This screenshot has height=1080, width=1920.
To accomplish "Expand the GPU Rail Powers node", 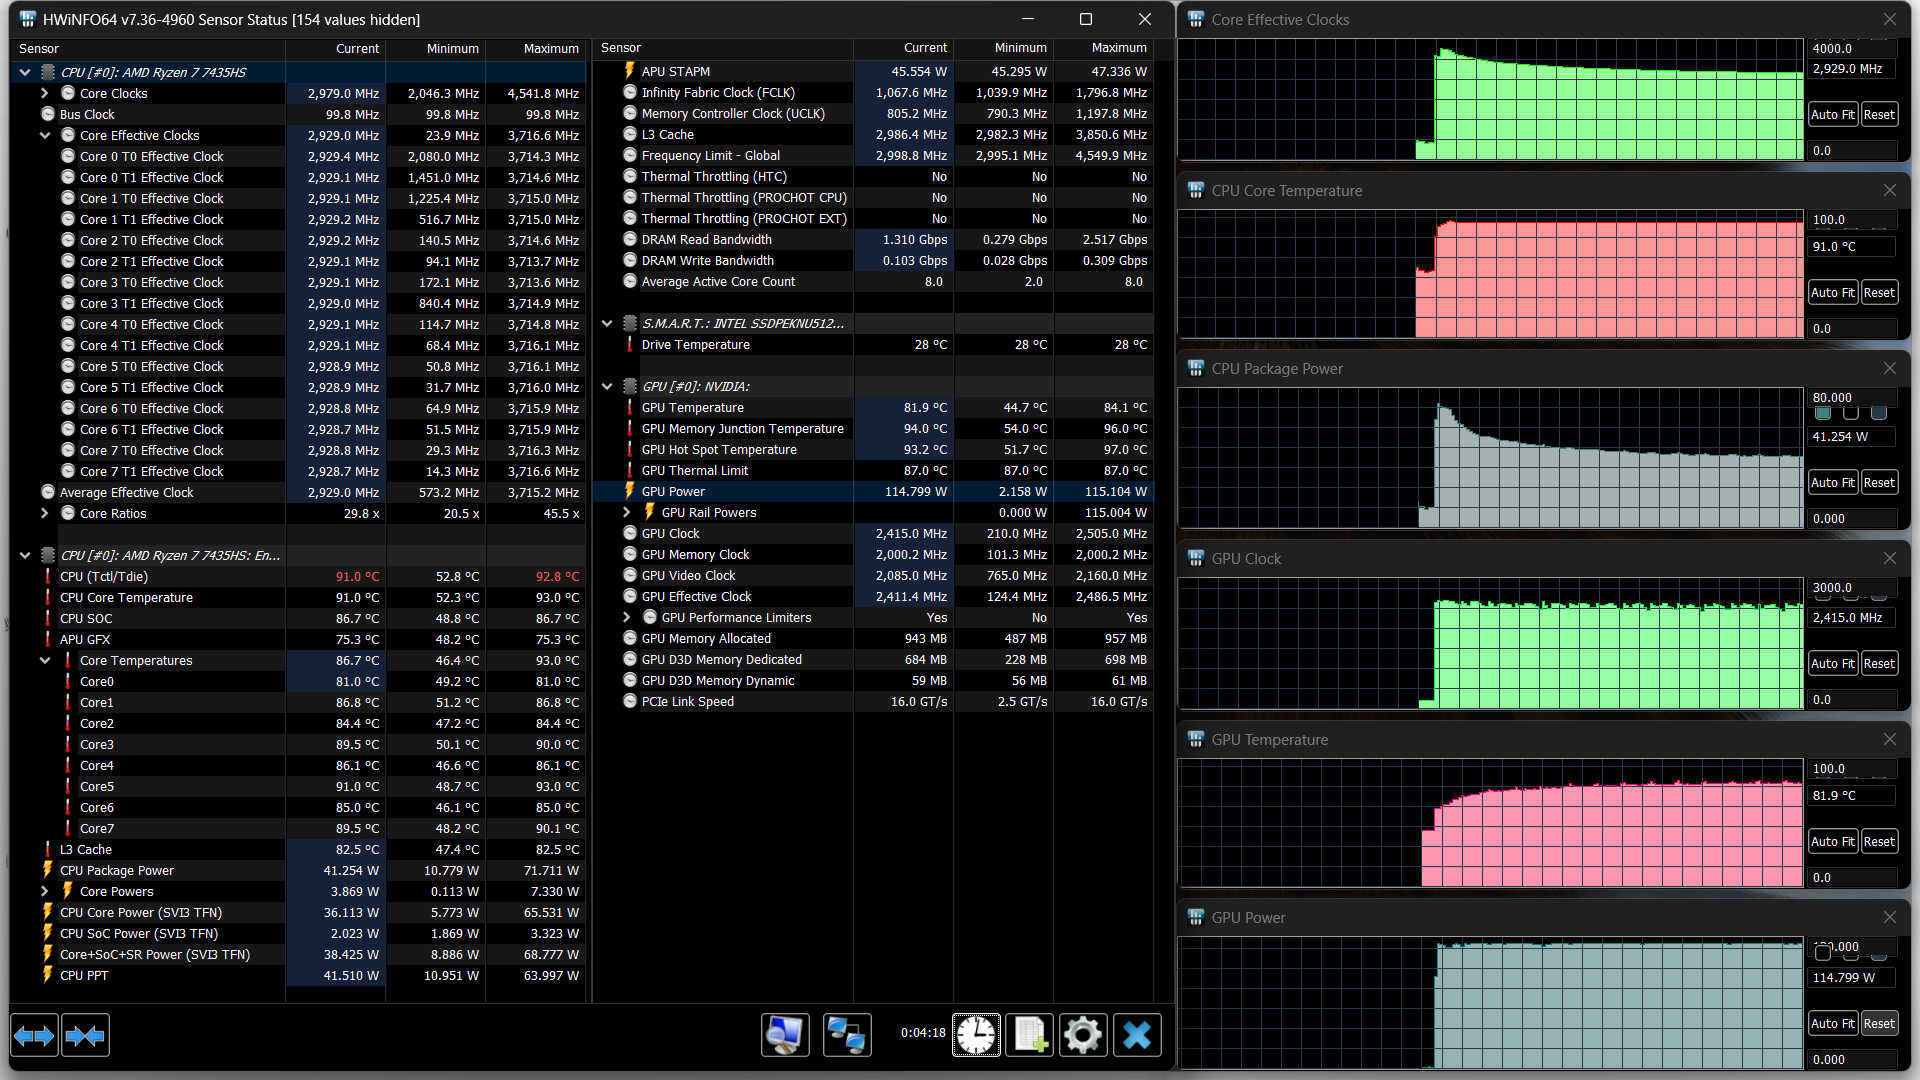I will click(627, 512).
